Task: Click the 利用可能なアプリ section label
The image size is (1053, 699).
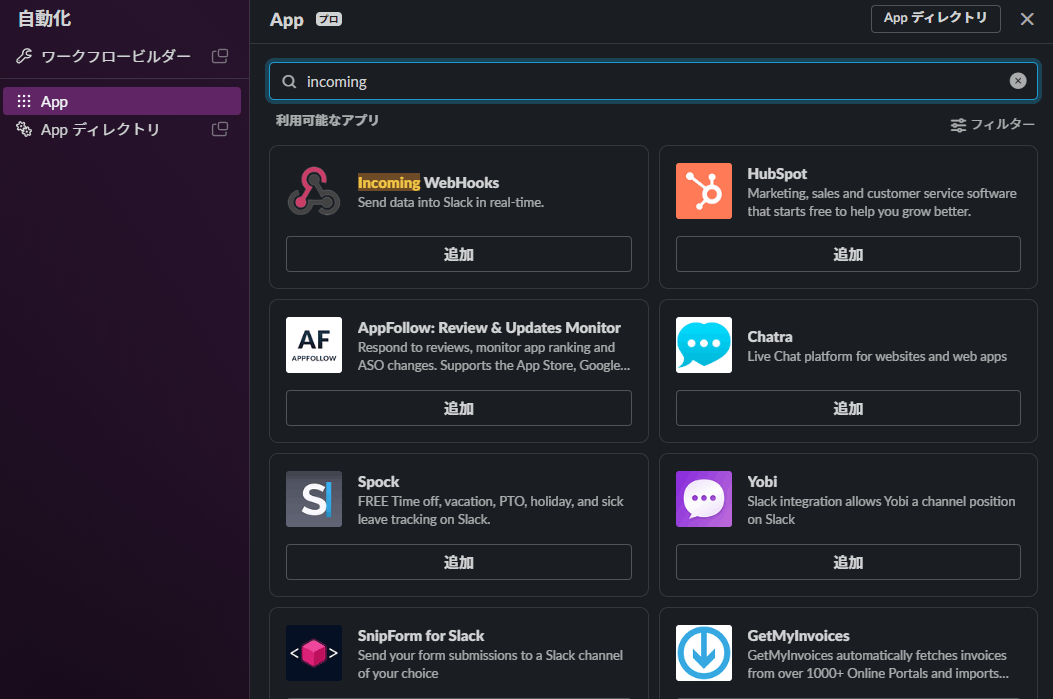Action: pyautogui.click(x=327, y=120)
